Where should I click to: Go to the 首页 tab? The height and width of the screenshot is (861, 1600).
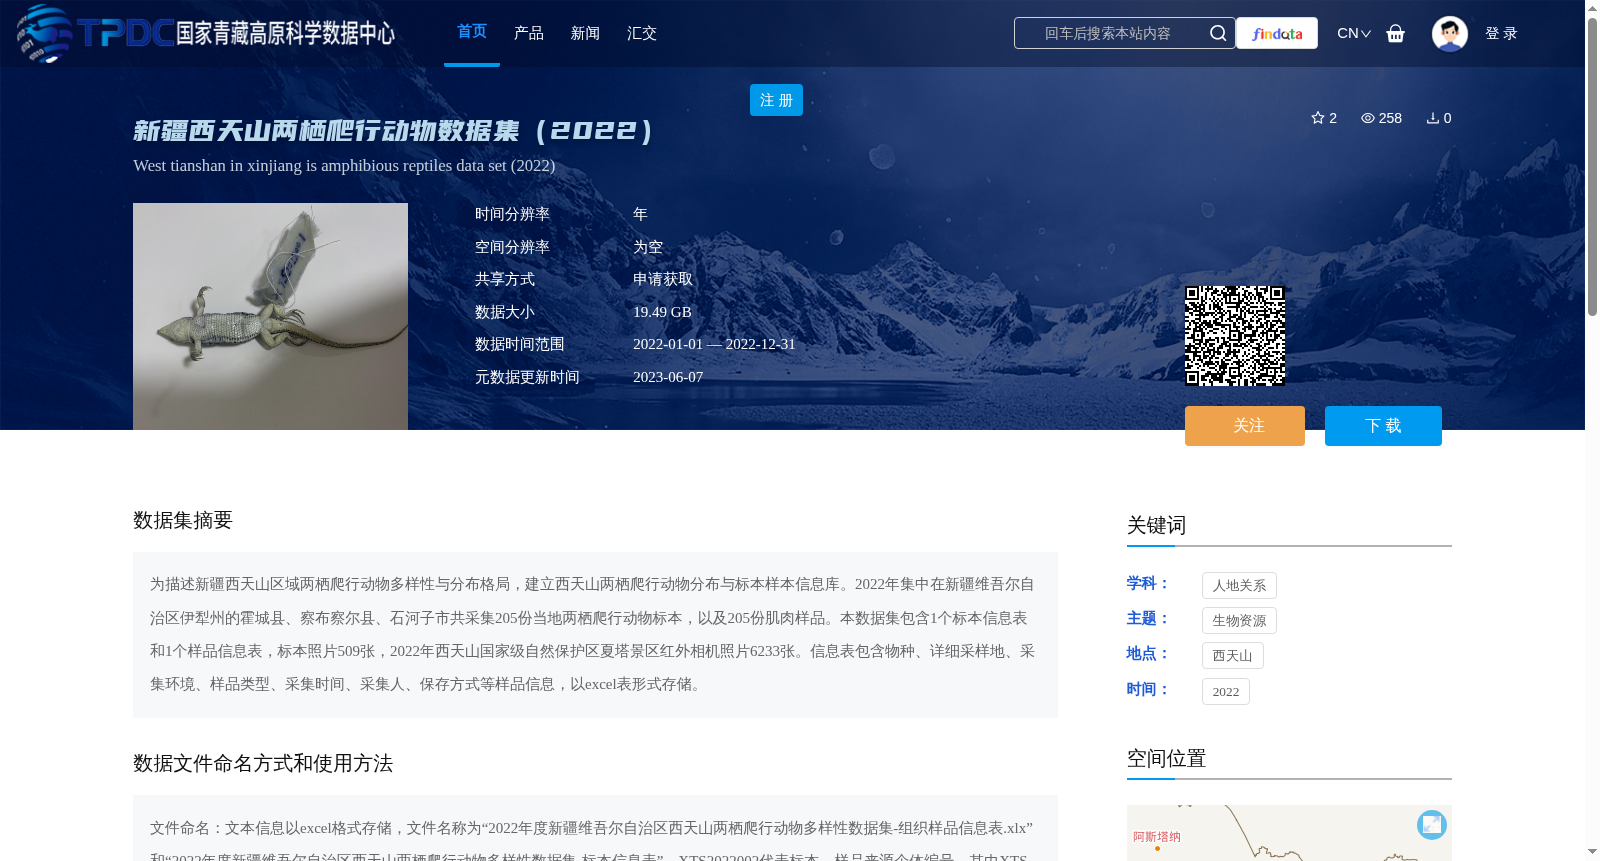472,32
